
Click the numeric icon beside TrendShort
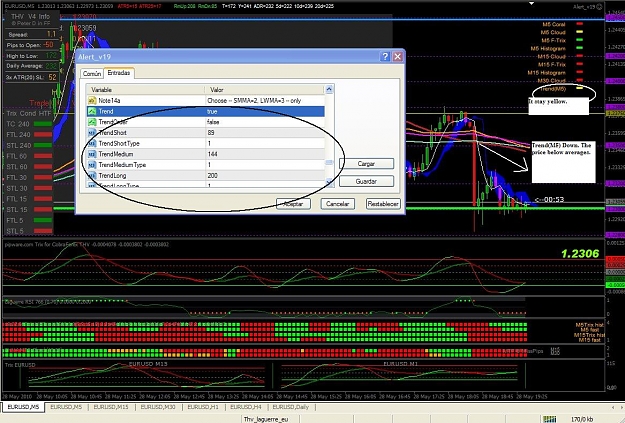[92, 133]
